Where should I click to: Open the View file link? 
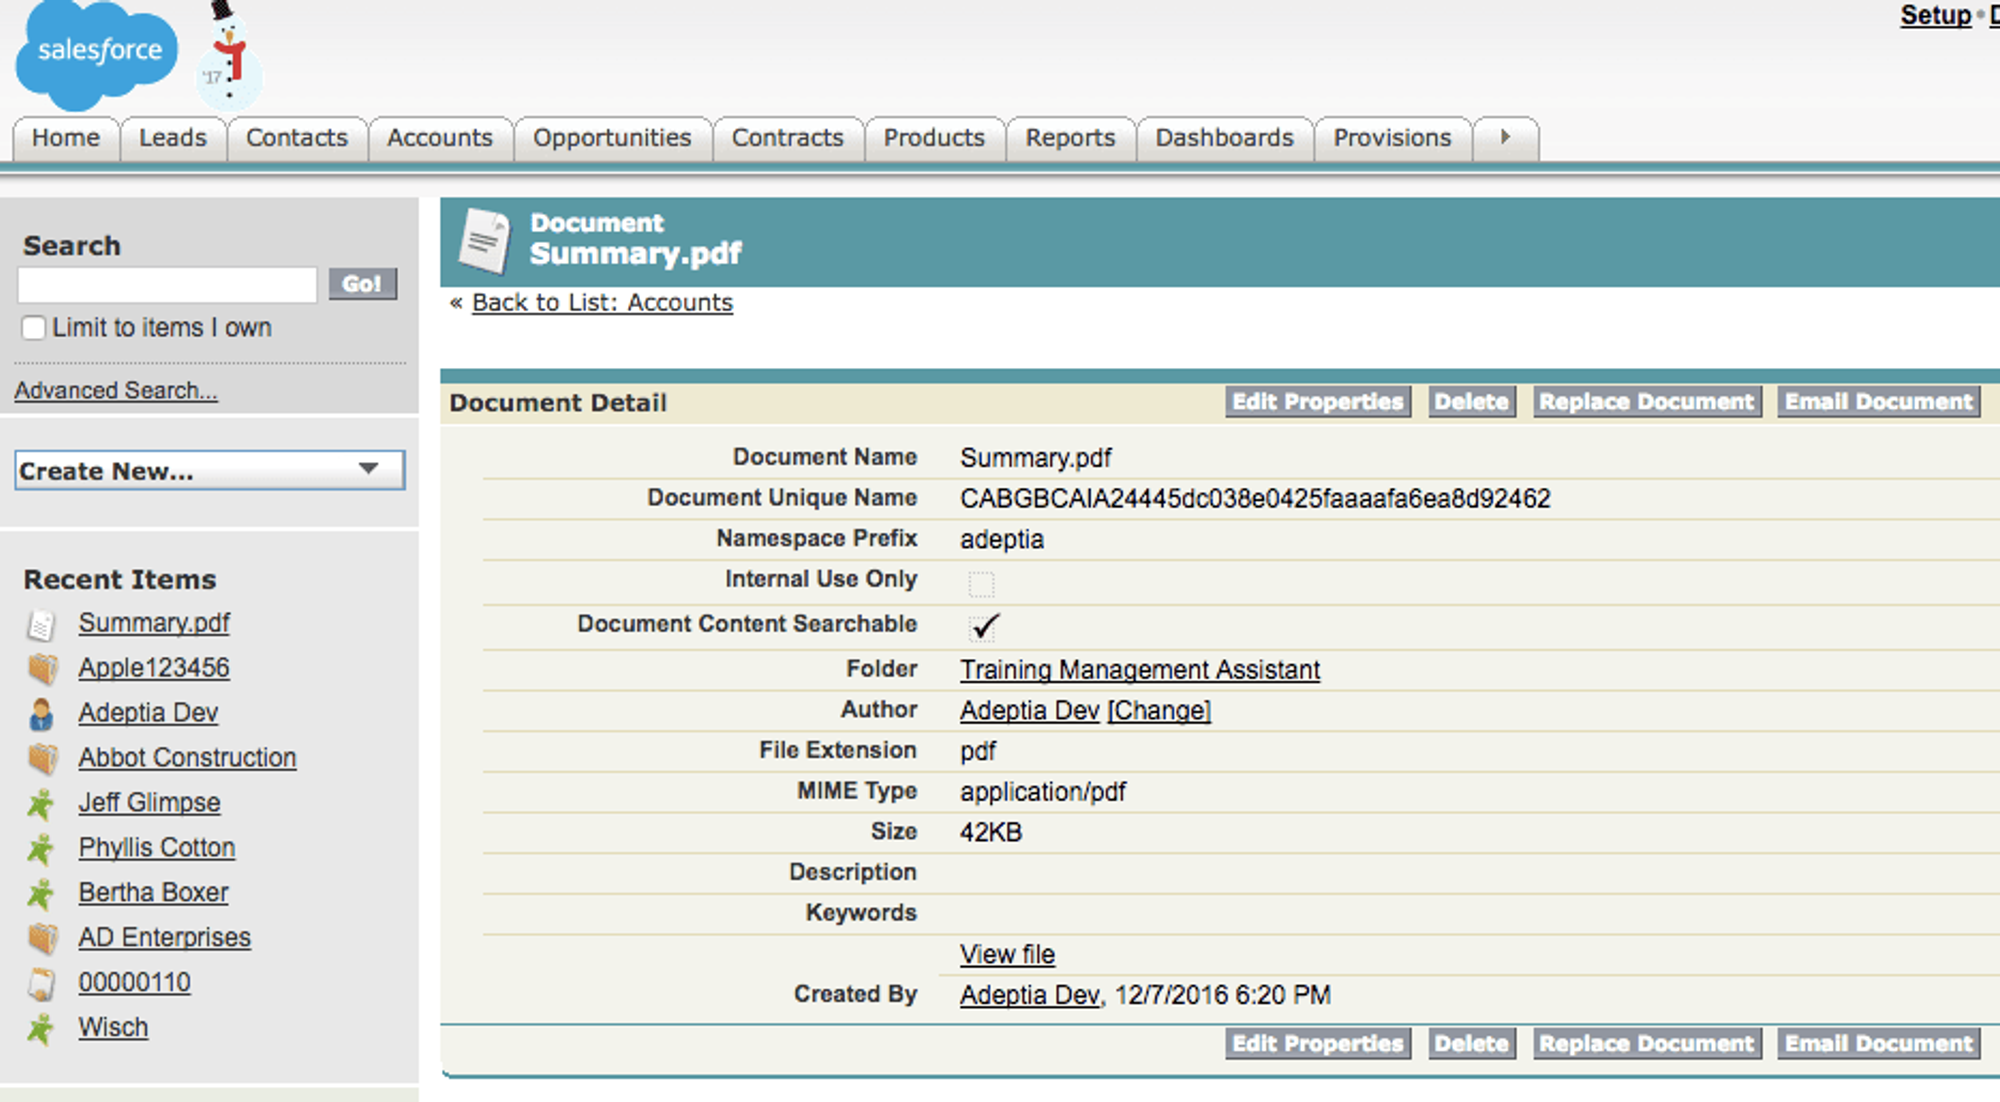(1007, 954)
